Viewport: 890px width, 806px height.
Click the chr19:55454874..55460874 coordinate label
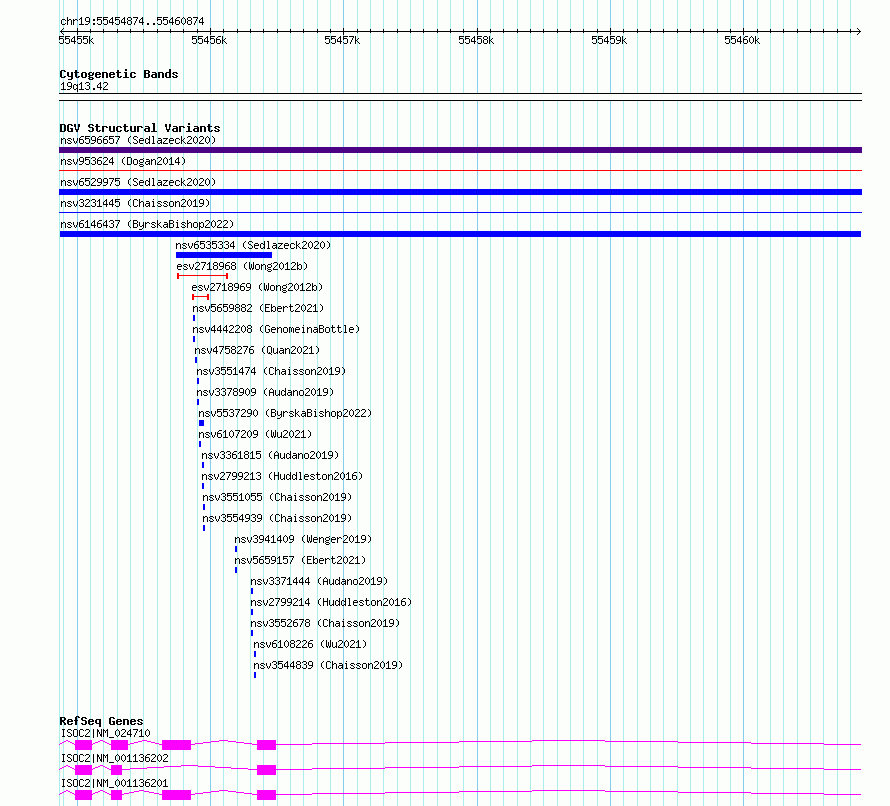tap(132, 22)
